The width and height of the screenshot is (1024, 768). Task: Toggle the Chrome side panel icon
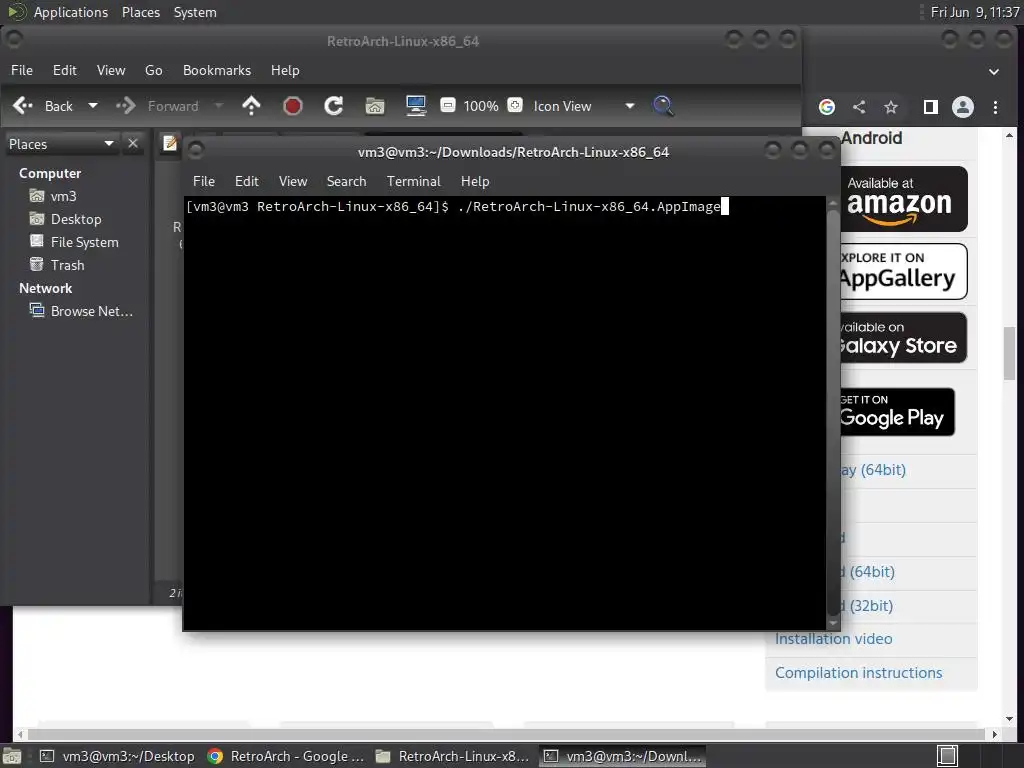click(x=931, y=106)
